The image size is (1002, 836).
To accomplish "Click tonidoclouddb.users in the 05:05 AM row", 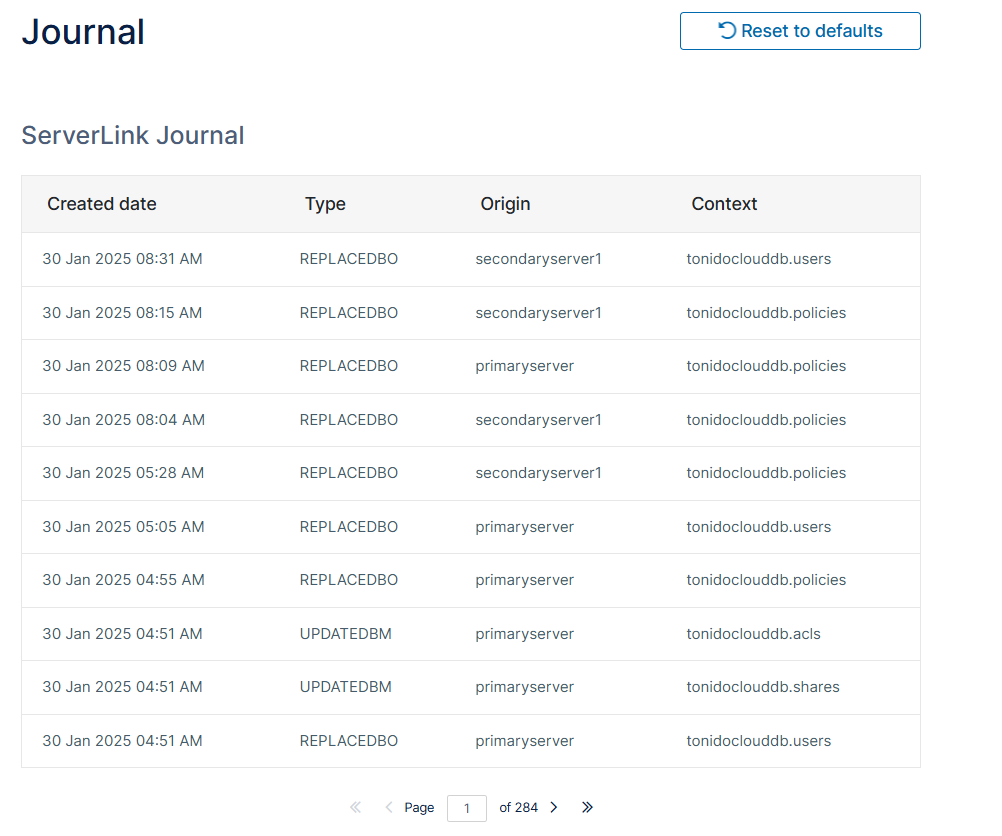I will (758, 527).
